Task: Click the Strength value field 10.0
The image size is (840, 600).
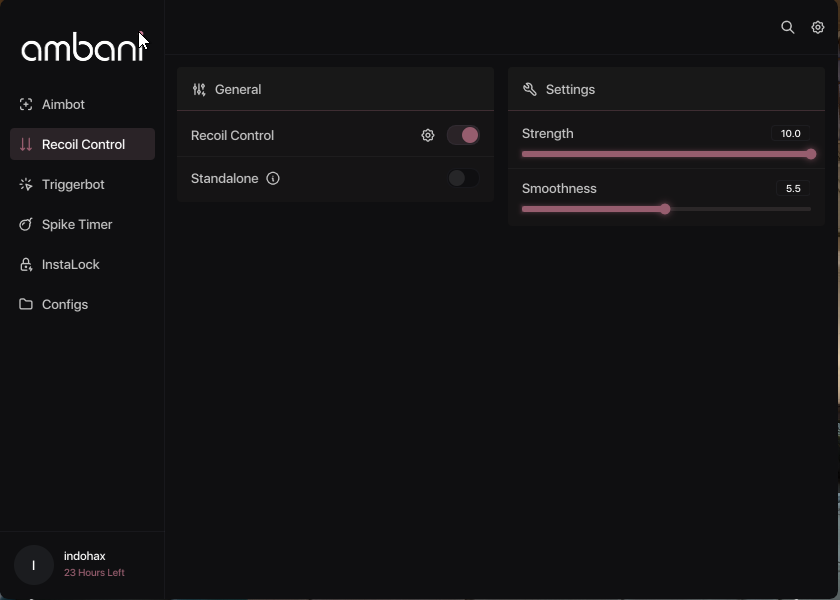Action: click(791, 133)
